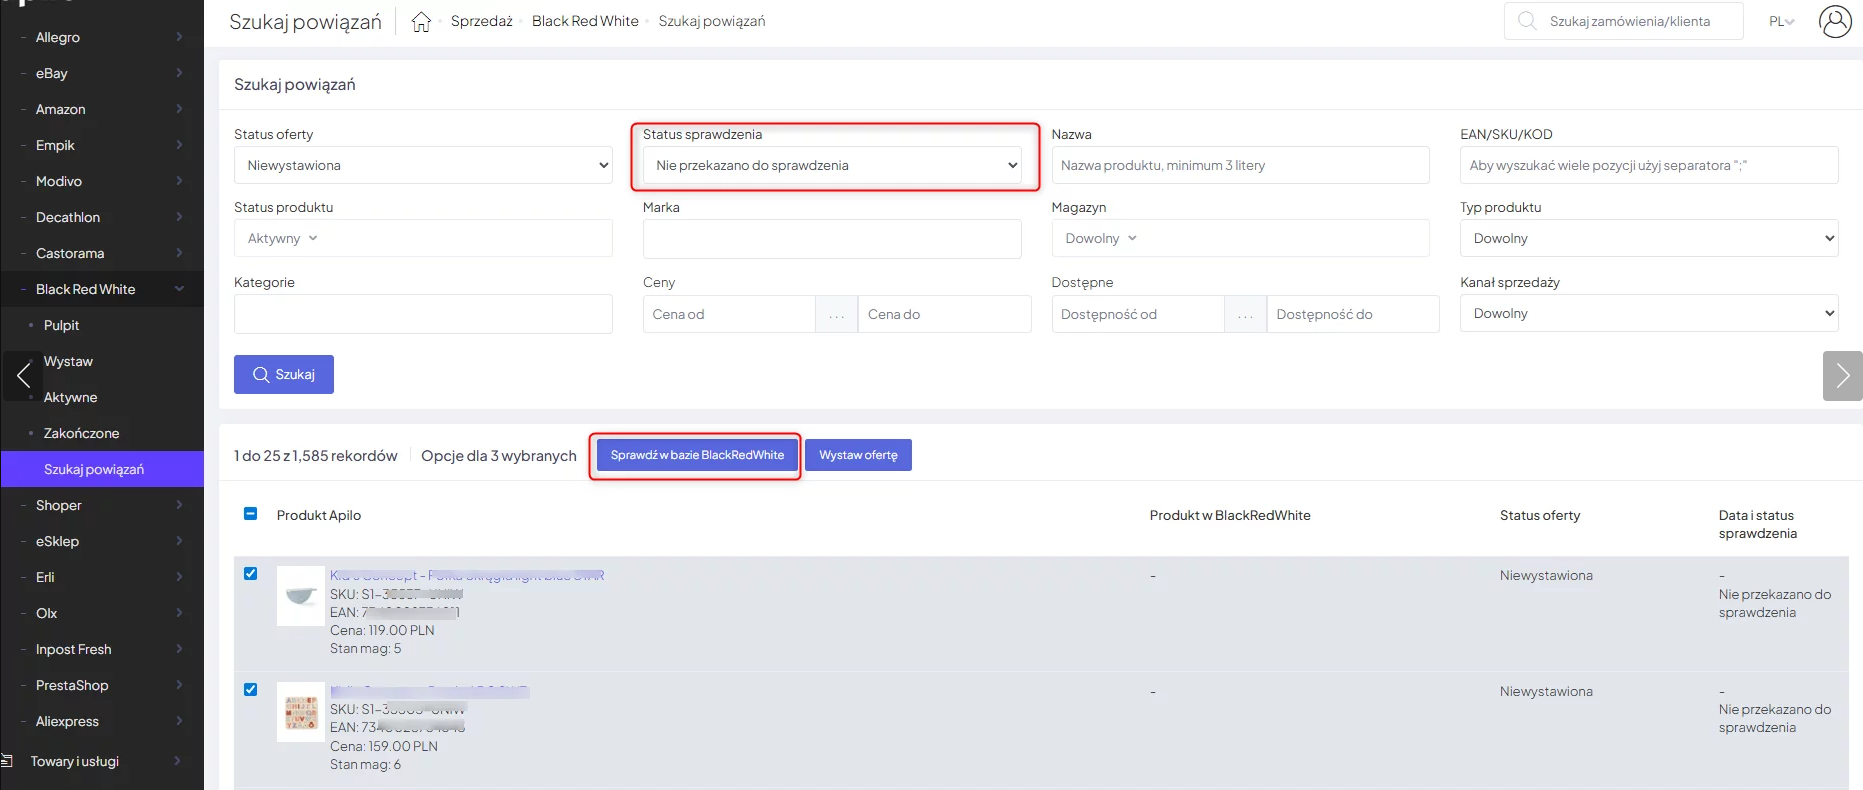Click the EAN/SKU/KOD input field

coord(1648,165)
